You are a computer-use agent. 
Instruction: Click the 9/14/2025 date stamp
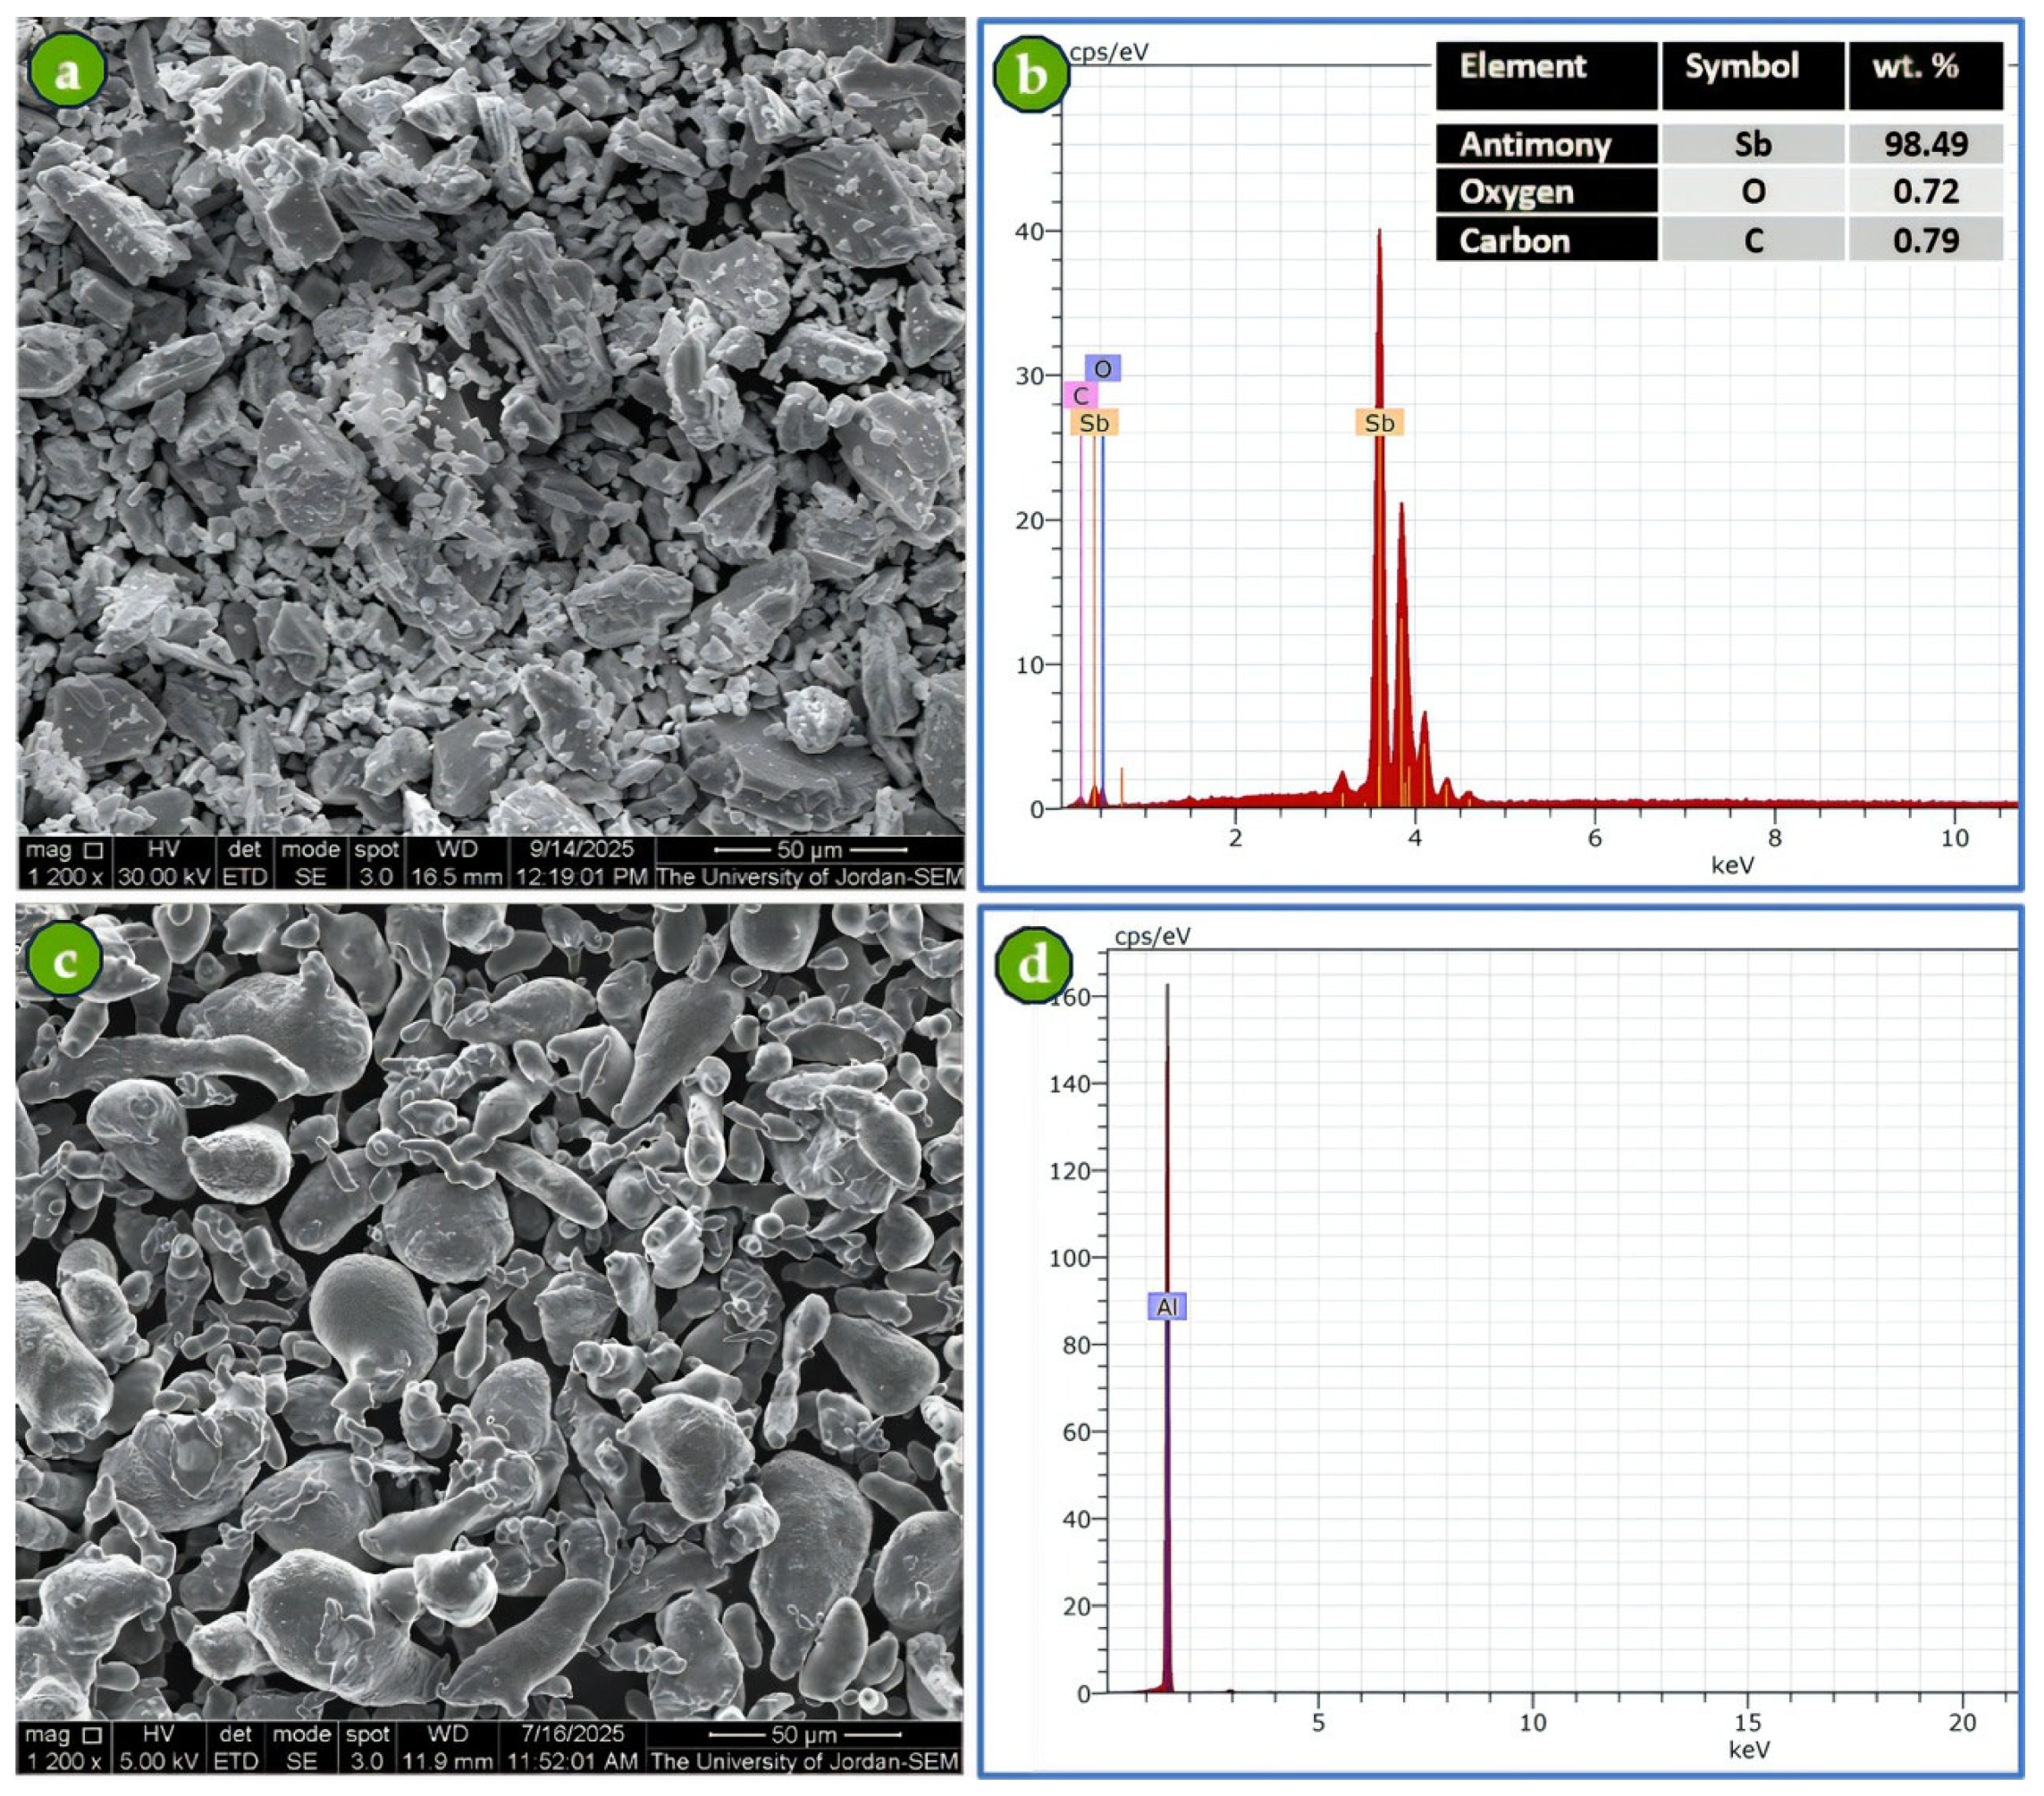click(581, 850)
